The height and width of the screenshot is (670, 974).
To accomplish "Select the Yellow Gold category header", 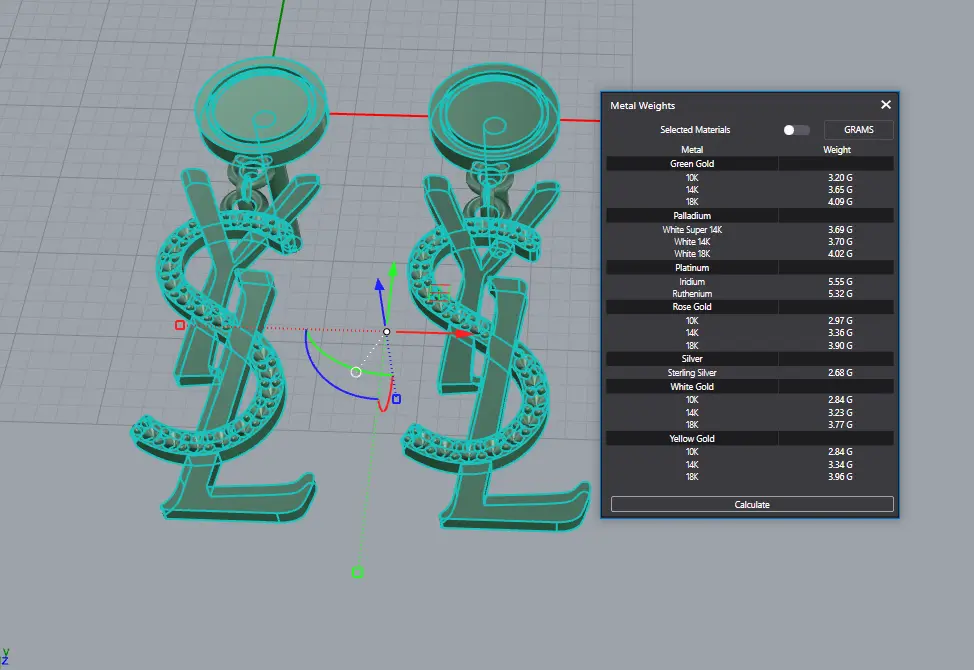I will coord(692,439).
